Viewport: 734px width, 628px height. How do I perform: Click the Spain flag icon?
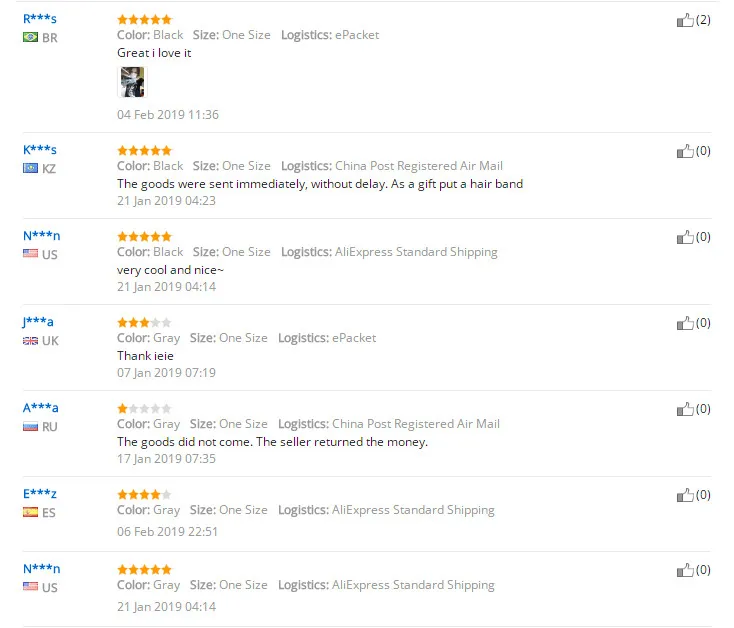[x=30, y=512]
